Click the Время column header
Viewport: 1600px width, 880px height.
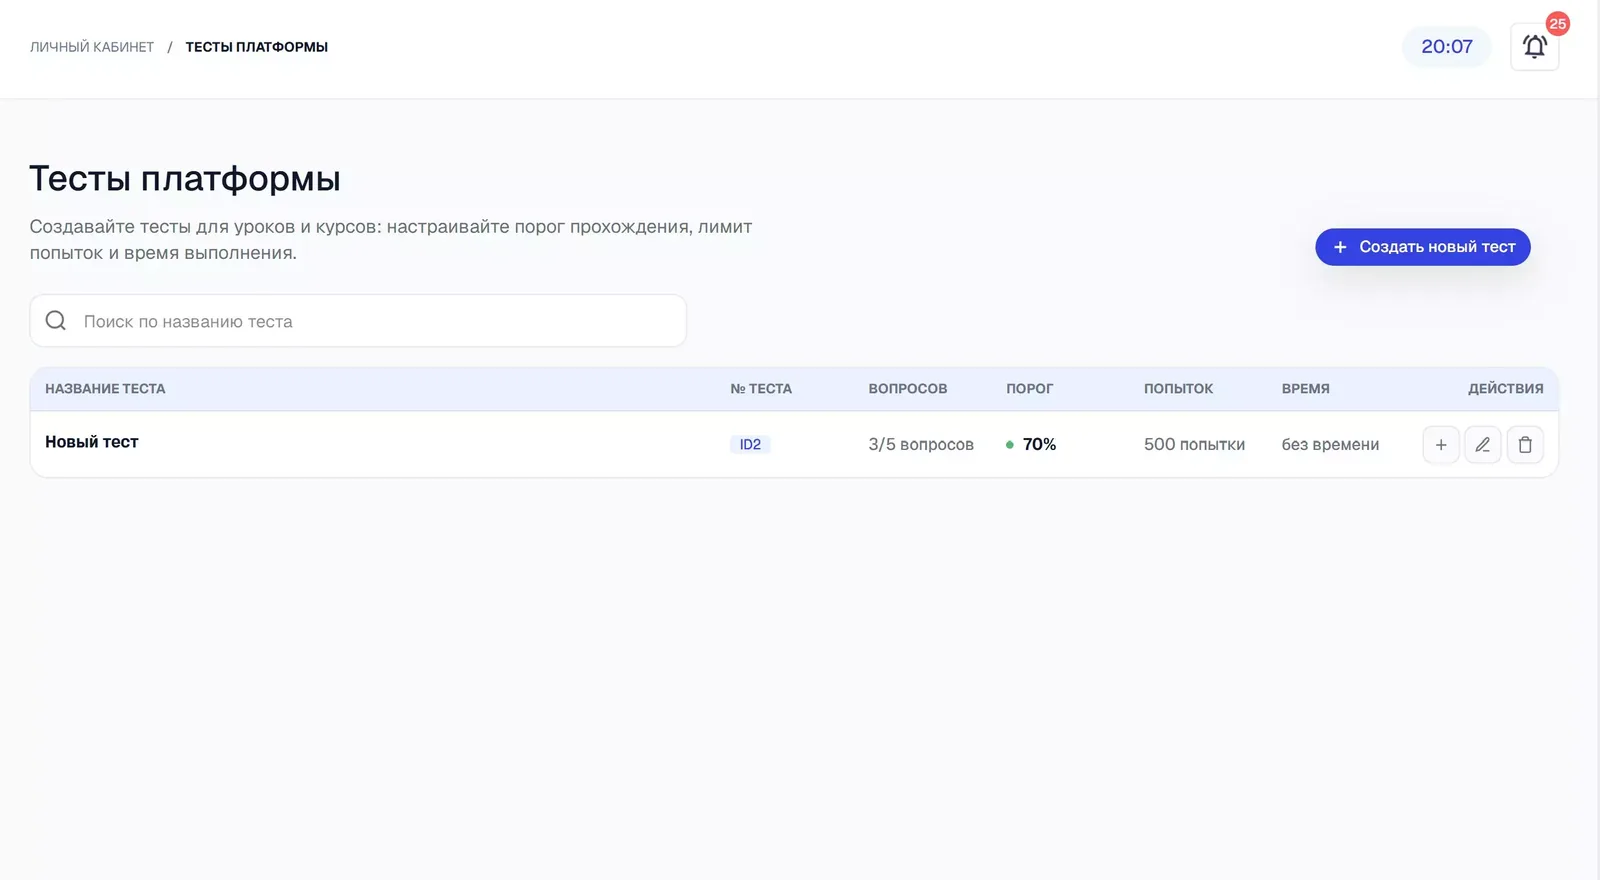click(x=1305, y=389)
